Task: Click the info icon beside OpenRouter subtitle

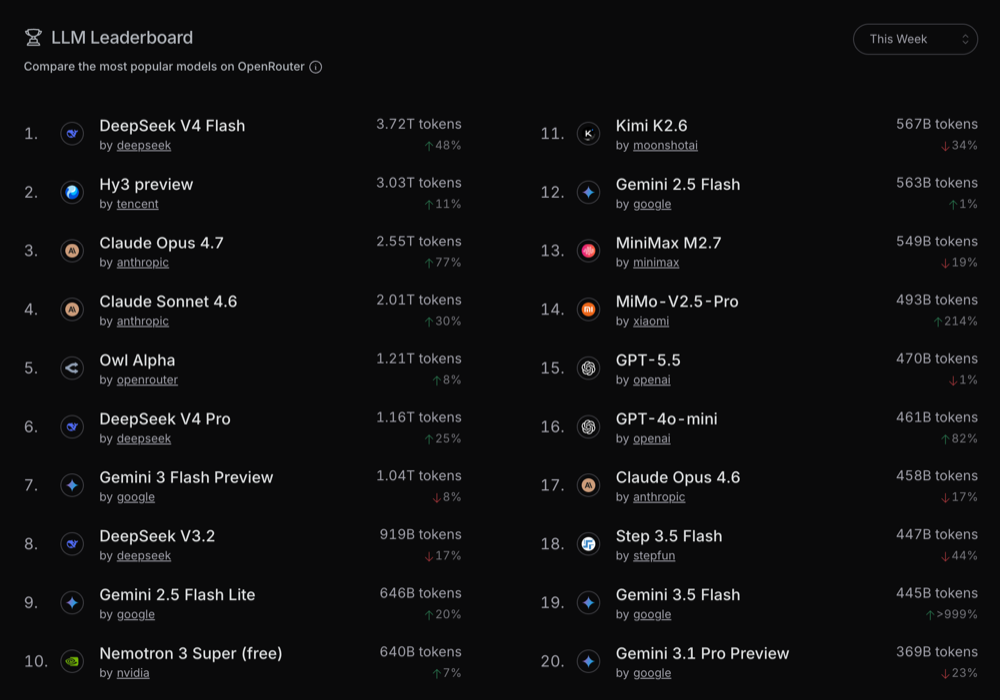Action: point(316,67)
